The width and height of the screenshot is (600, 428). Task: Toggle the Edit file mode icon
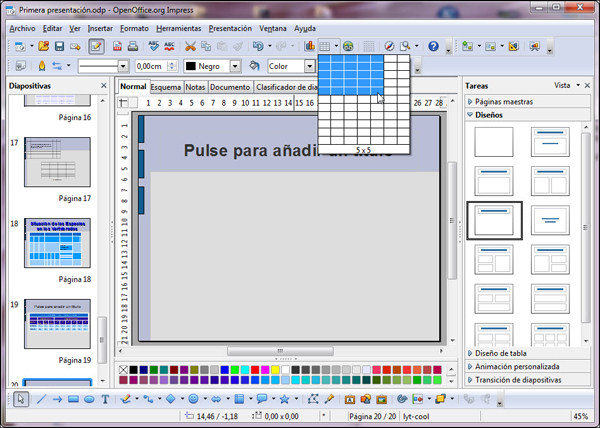tap(96, 47)
